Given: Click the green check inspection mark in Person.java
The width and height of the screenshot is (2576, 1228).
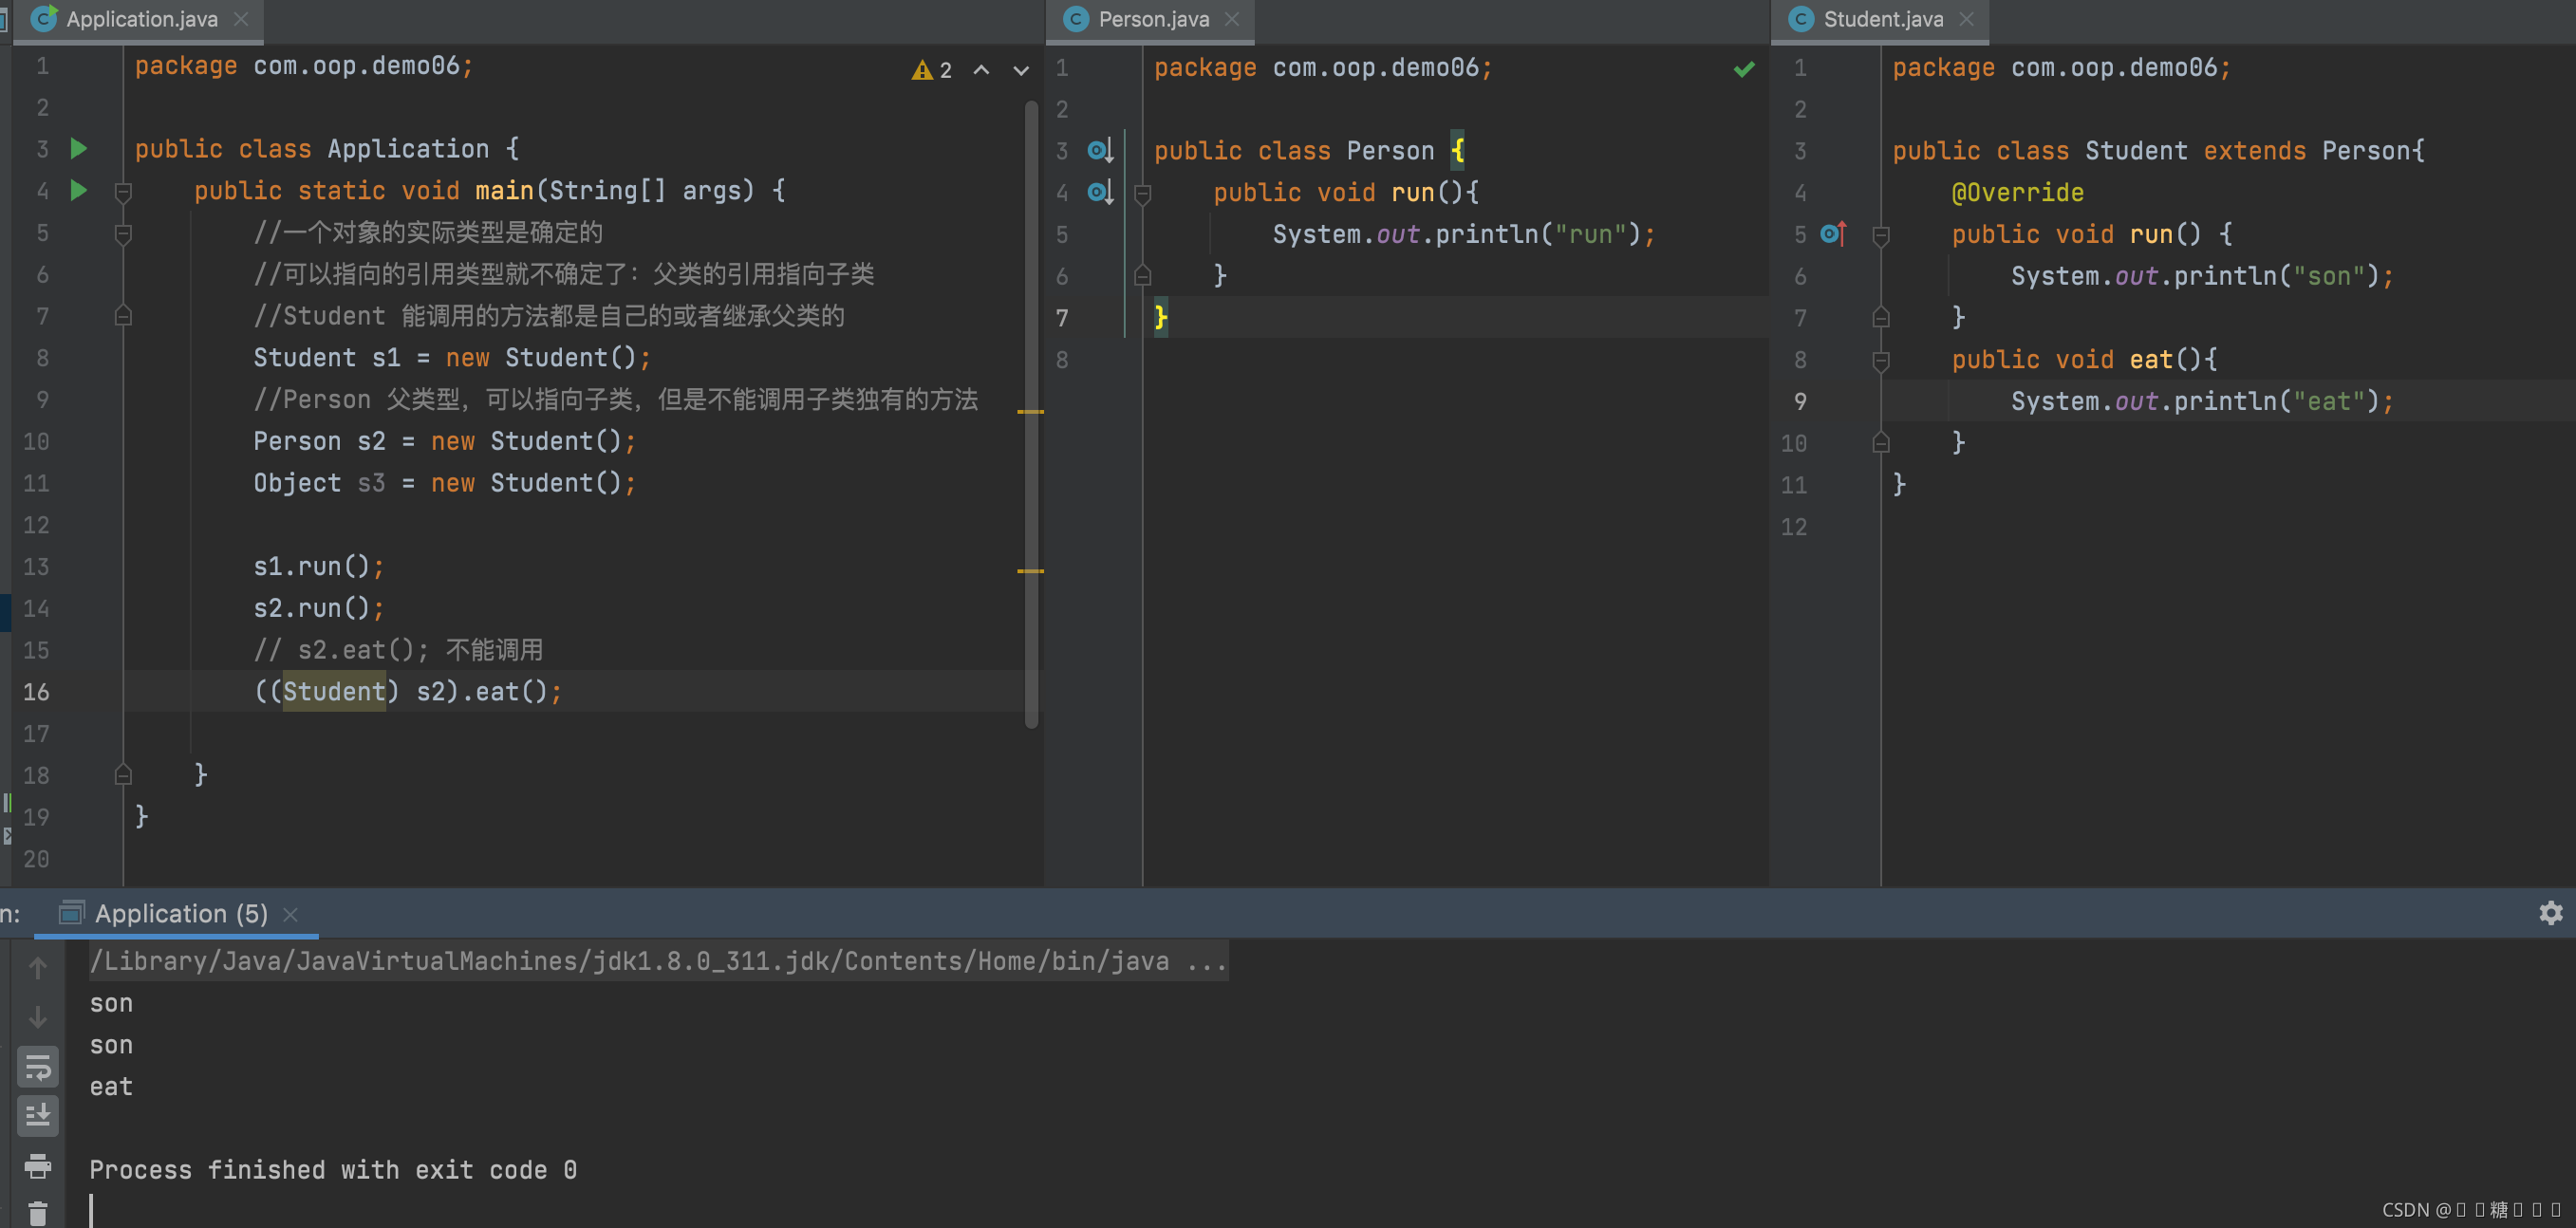Looking at the screenshot, I should coord(1744,69).
